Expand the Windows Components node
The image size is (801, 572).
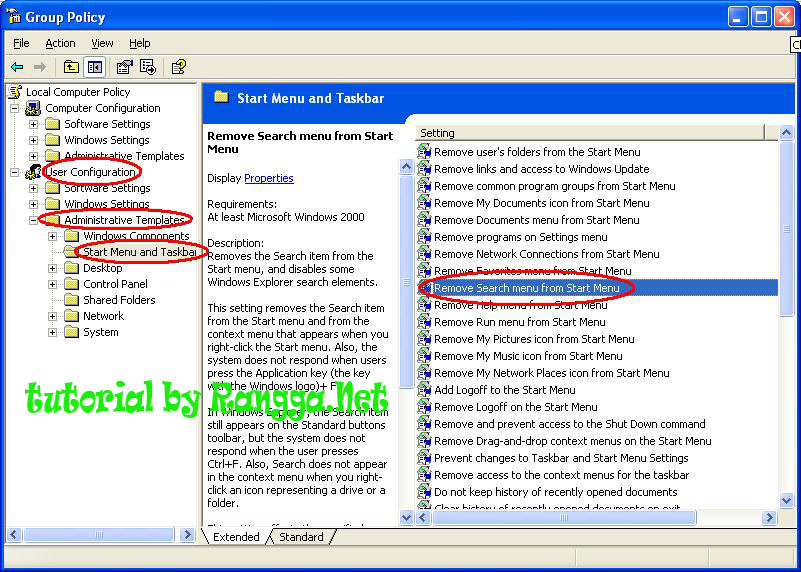(x=53, y=236)
